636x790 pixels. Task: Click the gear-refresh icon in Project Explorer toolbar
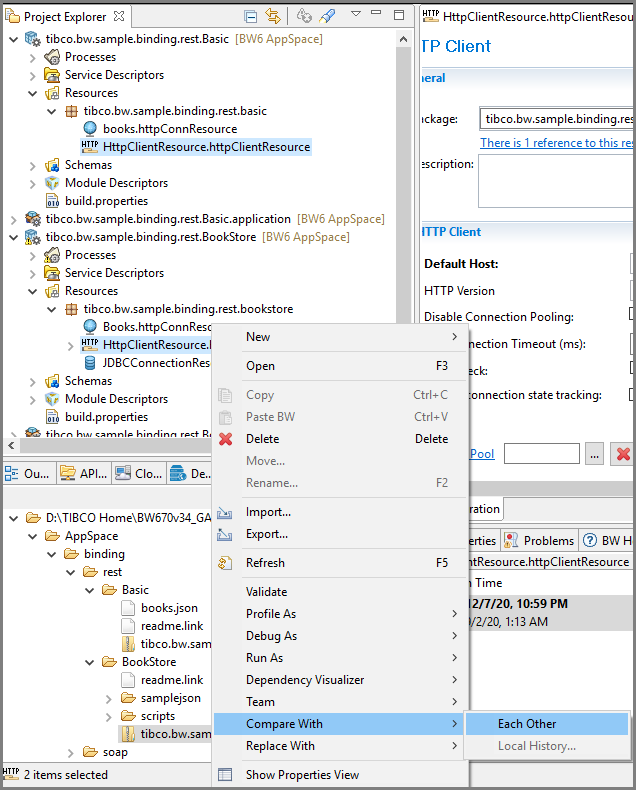(304, 16)
